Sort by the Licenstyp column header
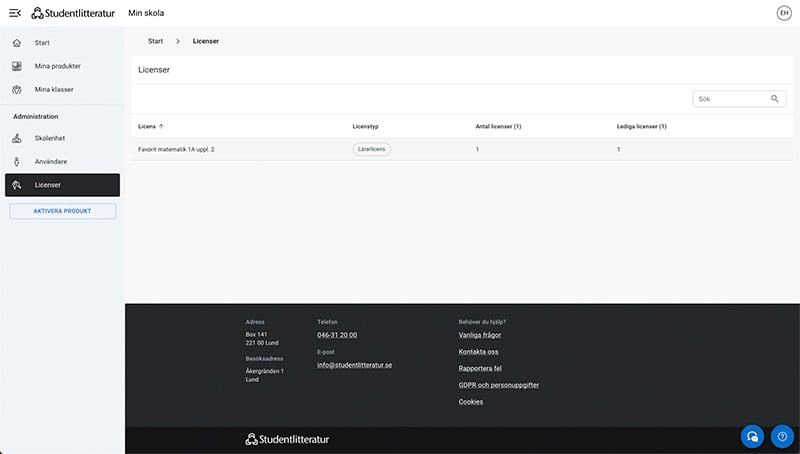 click(x=365, y=127)
